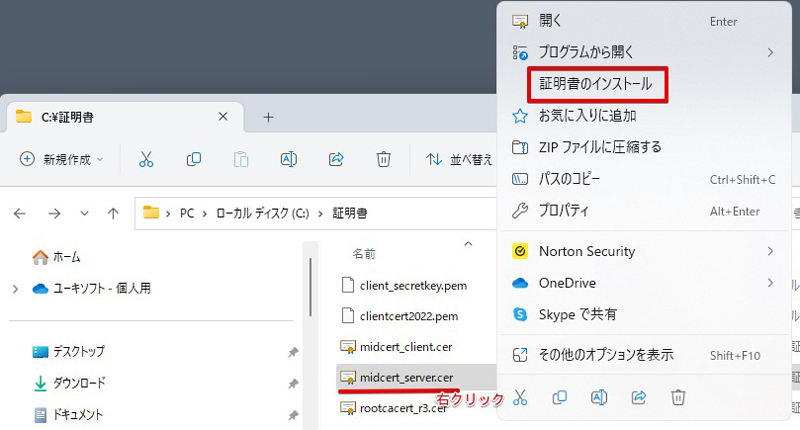Screen dimensions: 800x430
Task: Choose 開く in the context menu
Action: (x=551, y=21)
